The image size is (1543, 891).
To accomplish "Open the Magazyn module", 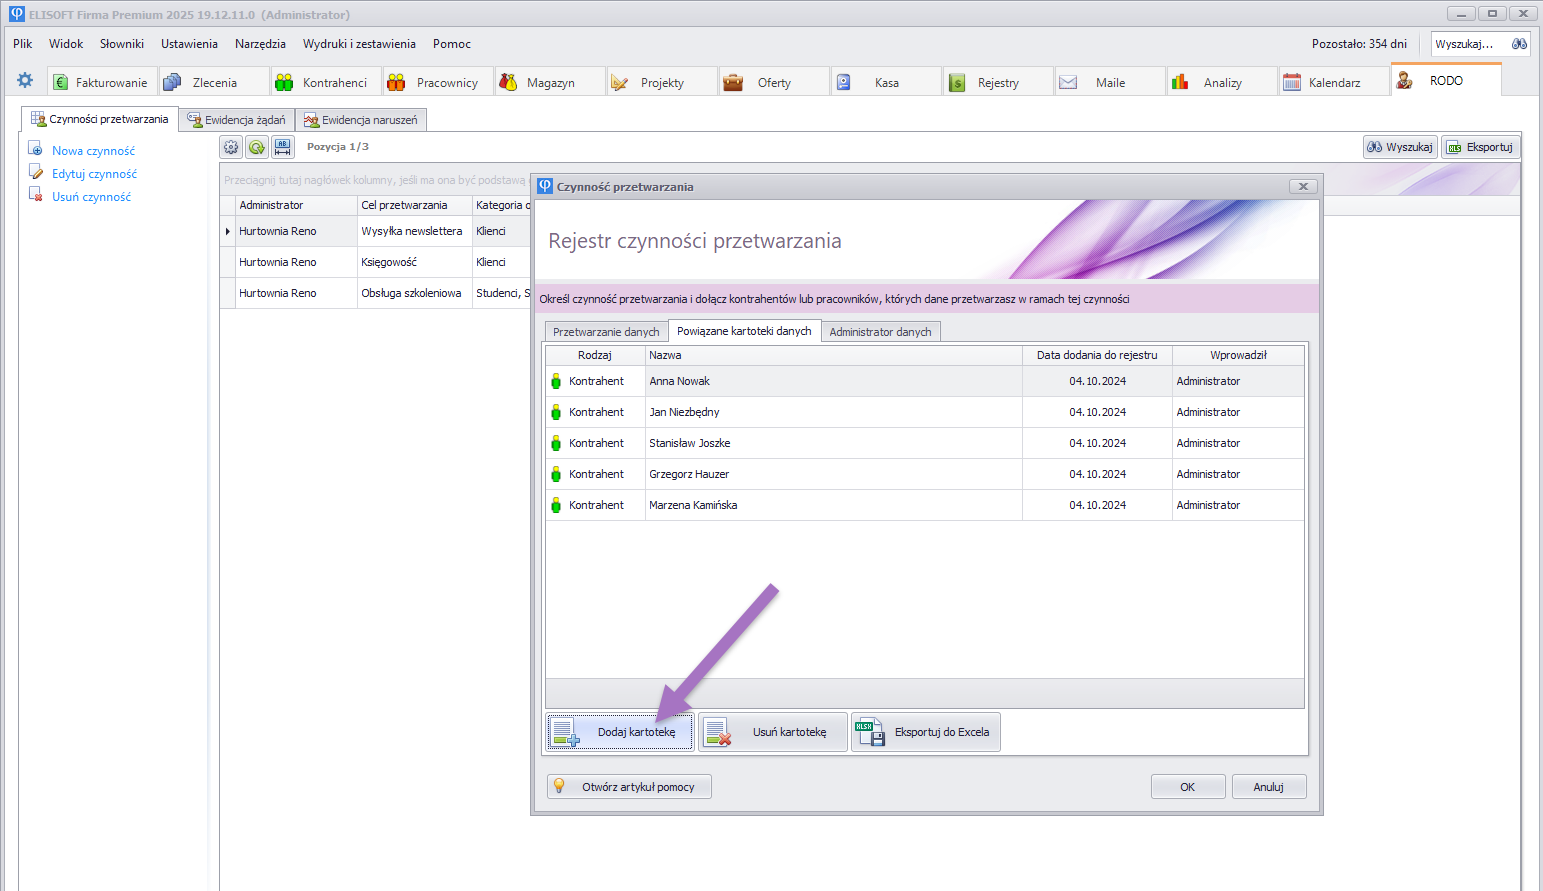I will [540, 83].
